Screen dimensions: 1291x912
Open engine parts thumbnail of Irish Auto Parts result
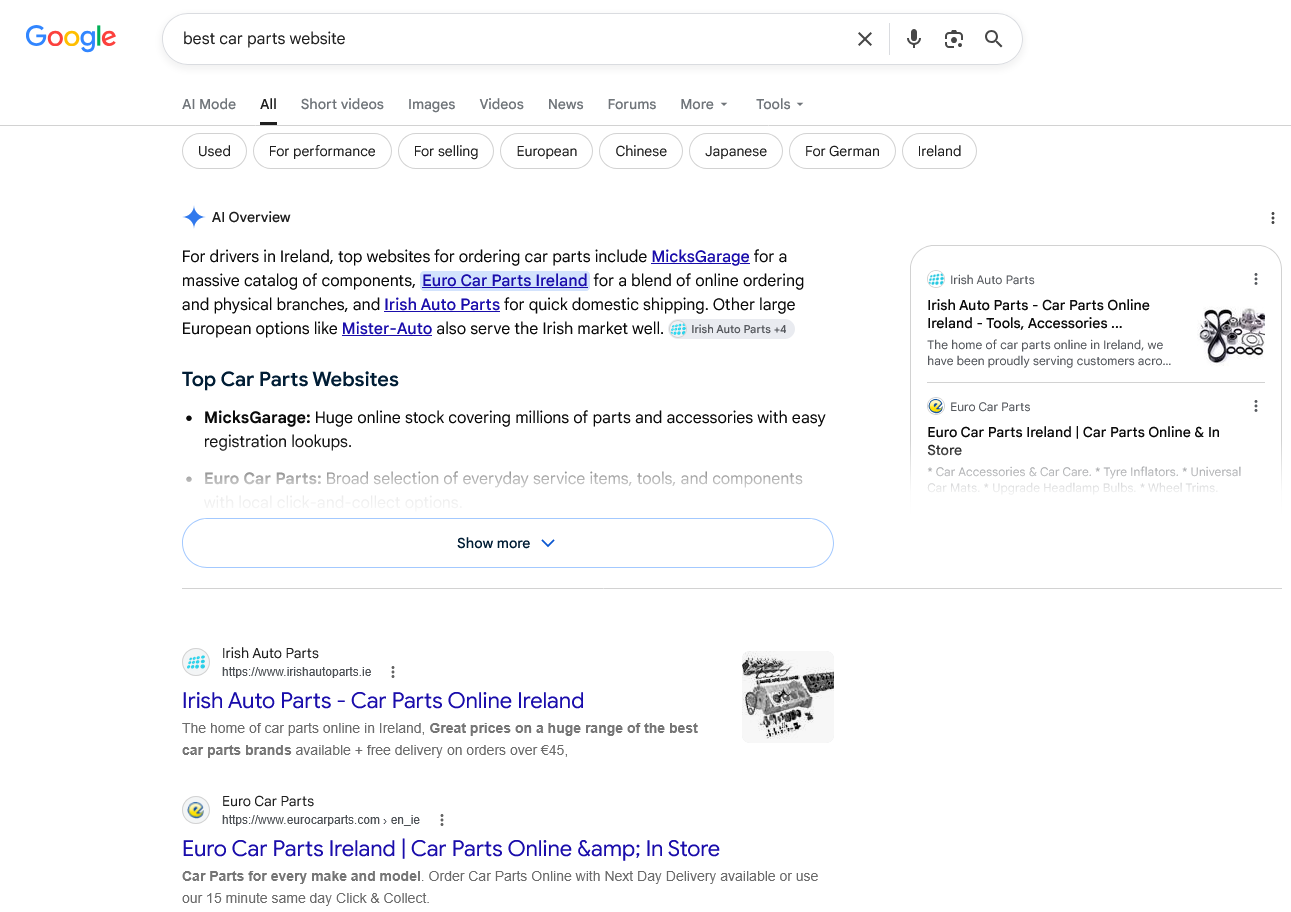pos(788,697)
